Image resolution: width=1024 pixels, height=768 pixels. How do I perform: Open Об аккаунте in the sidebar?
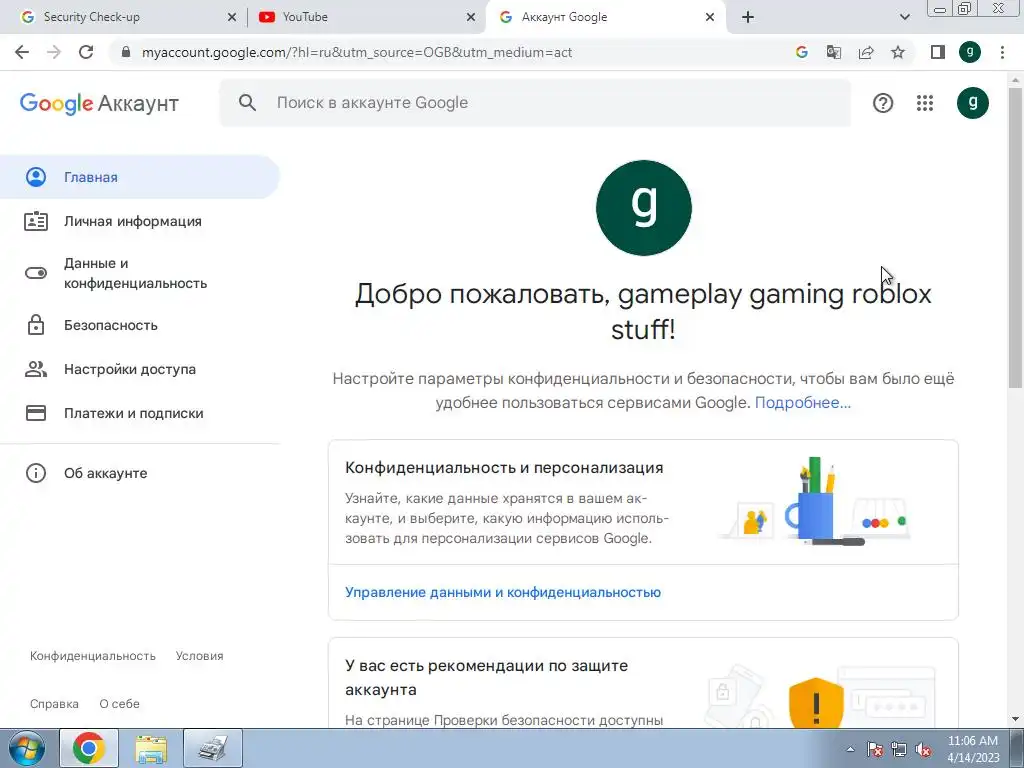tap(140, 473)
